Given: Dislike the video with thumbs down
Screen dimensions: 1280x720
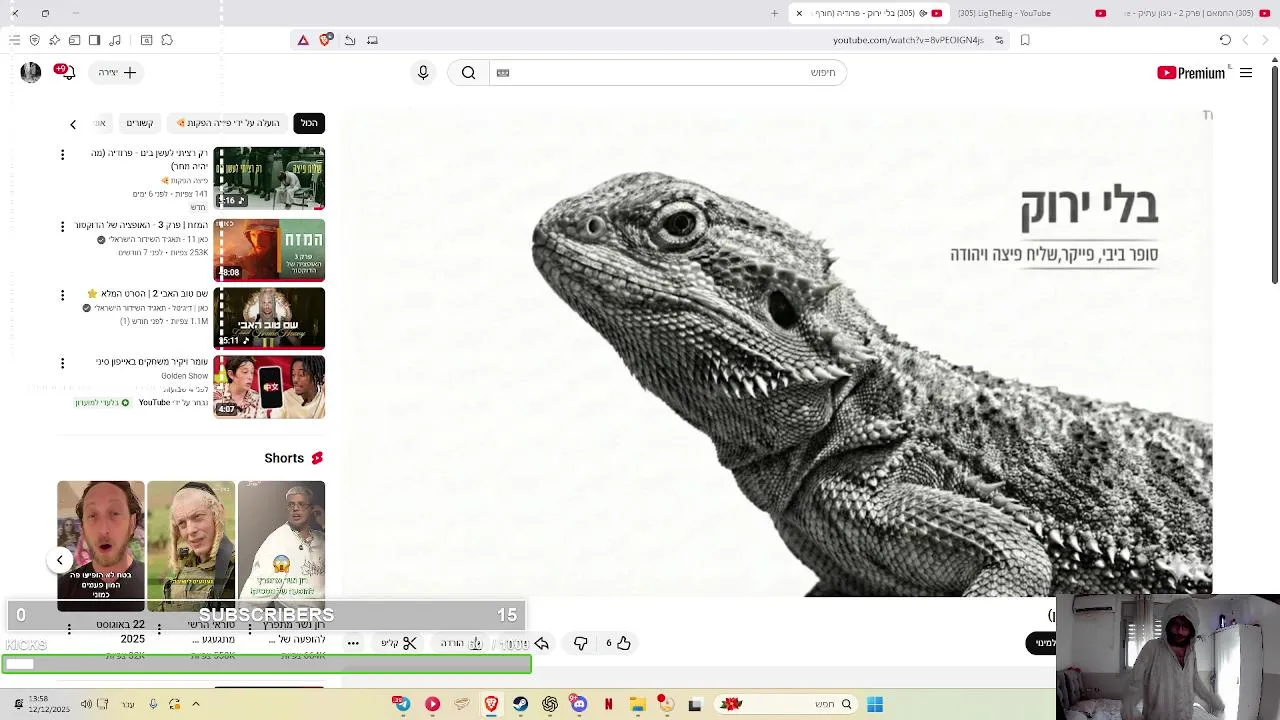Looking at the screenshot, I should click(580, 643).
